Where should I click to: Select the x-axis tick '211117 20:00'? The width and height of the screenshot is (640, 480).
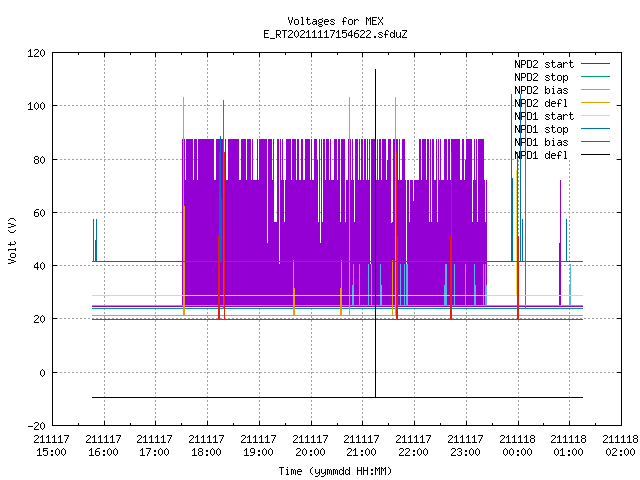[x=310, y=445]
